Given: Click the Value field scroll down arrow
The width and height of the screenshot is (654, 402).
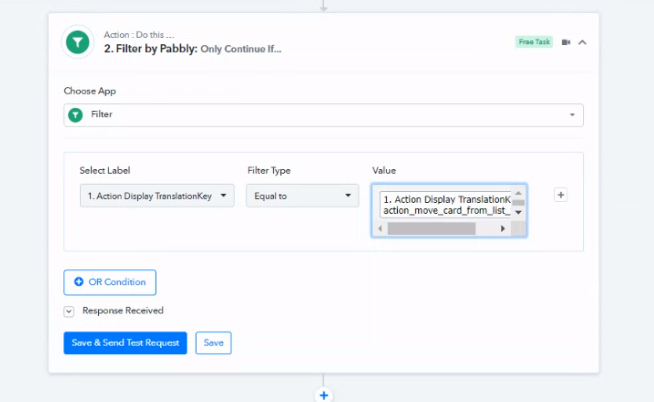Looking at the screenshot, I should click(x=518, y=212).
